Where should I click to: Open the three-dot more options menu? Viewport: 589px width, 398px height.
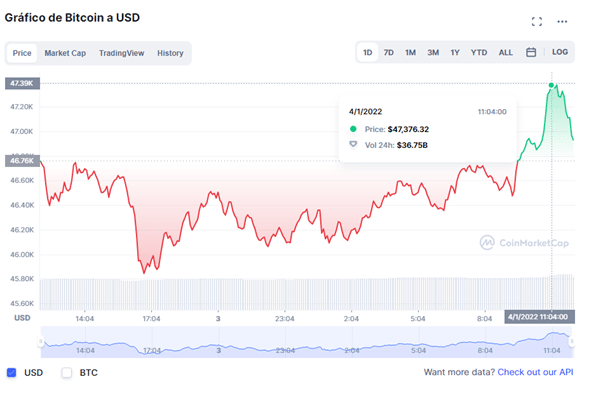[x=562, y=22]
